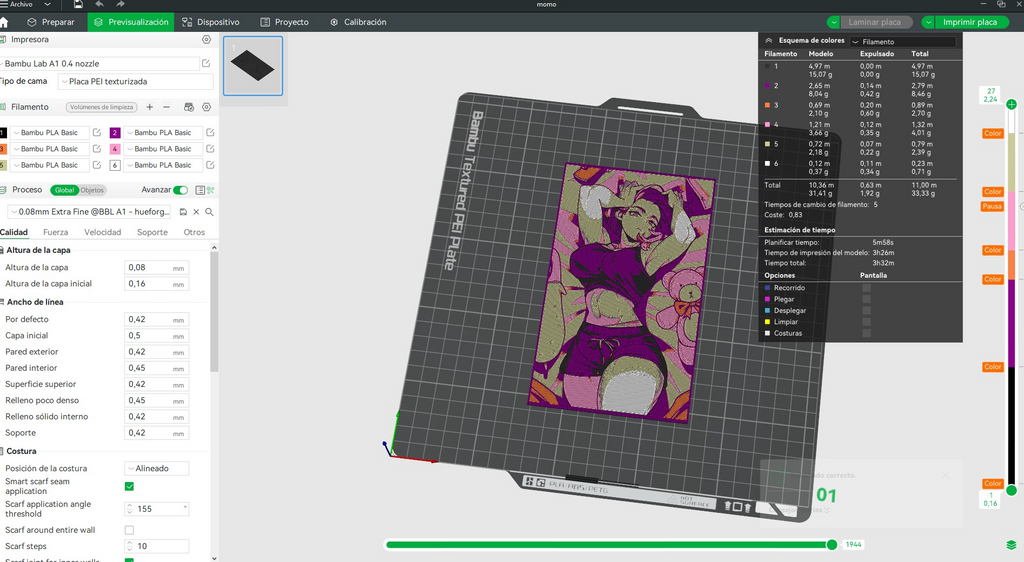This screenshot has width=1024, height=562.
Task: Open filament 2 material dropdown
Action: tap(163, 133)
